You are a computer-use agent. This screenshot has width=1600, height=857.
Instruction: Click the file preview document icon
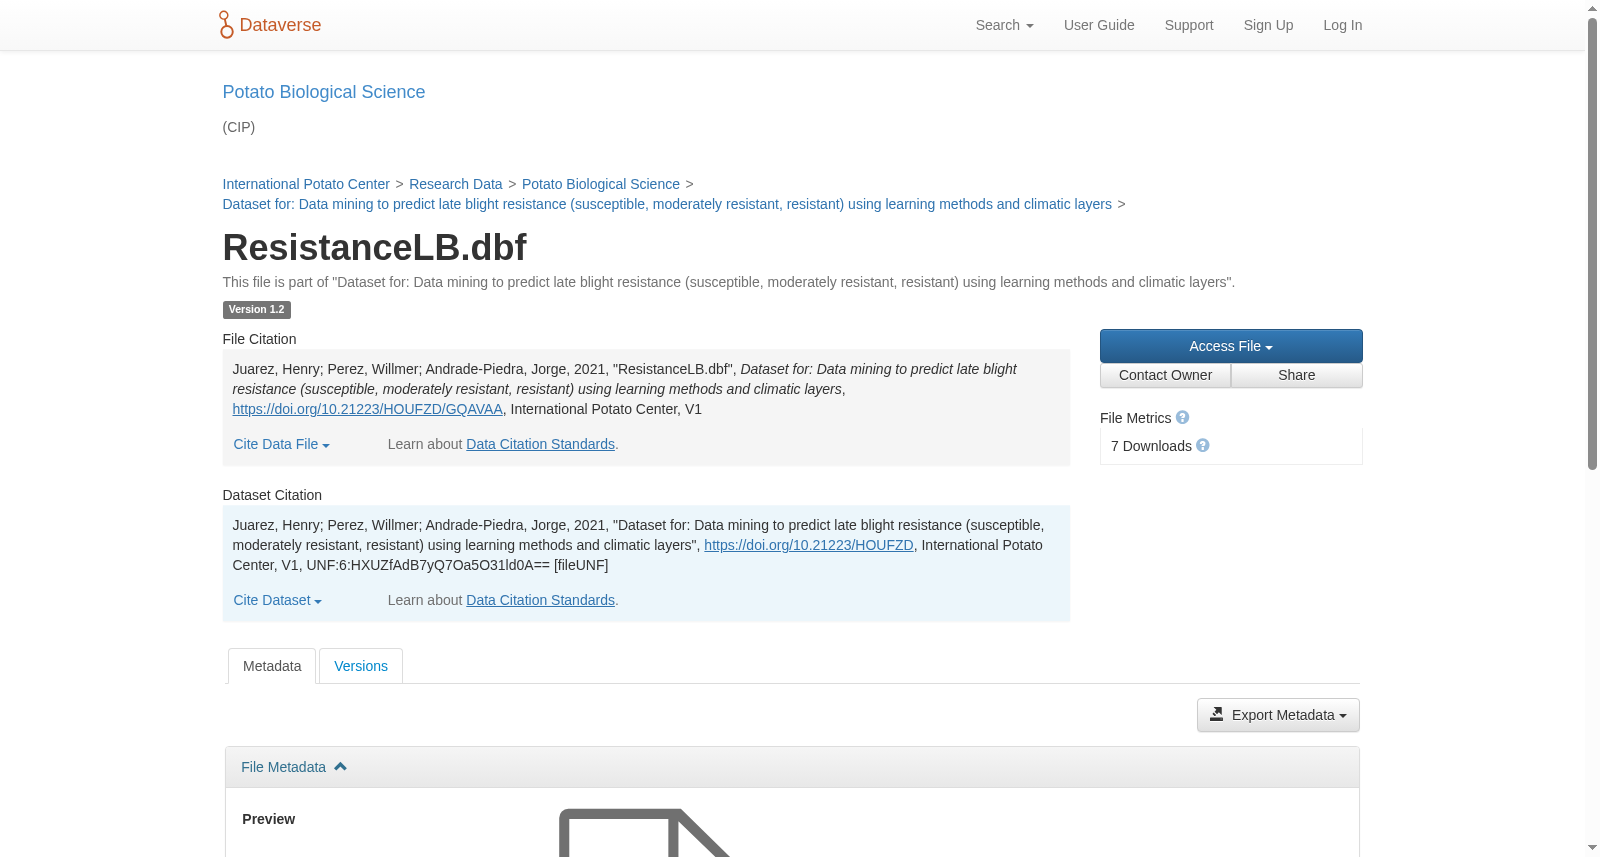tap(645, 832)
